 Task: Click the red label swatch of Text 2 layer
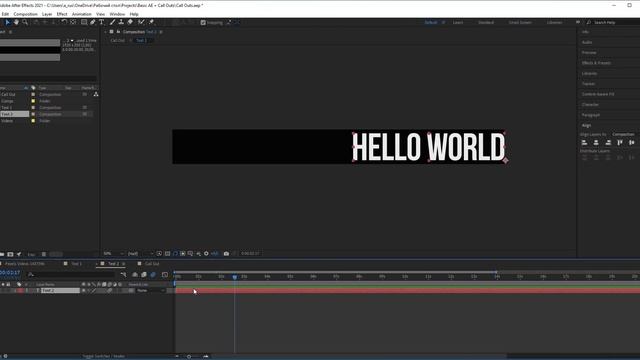[x=20, y=291]
